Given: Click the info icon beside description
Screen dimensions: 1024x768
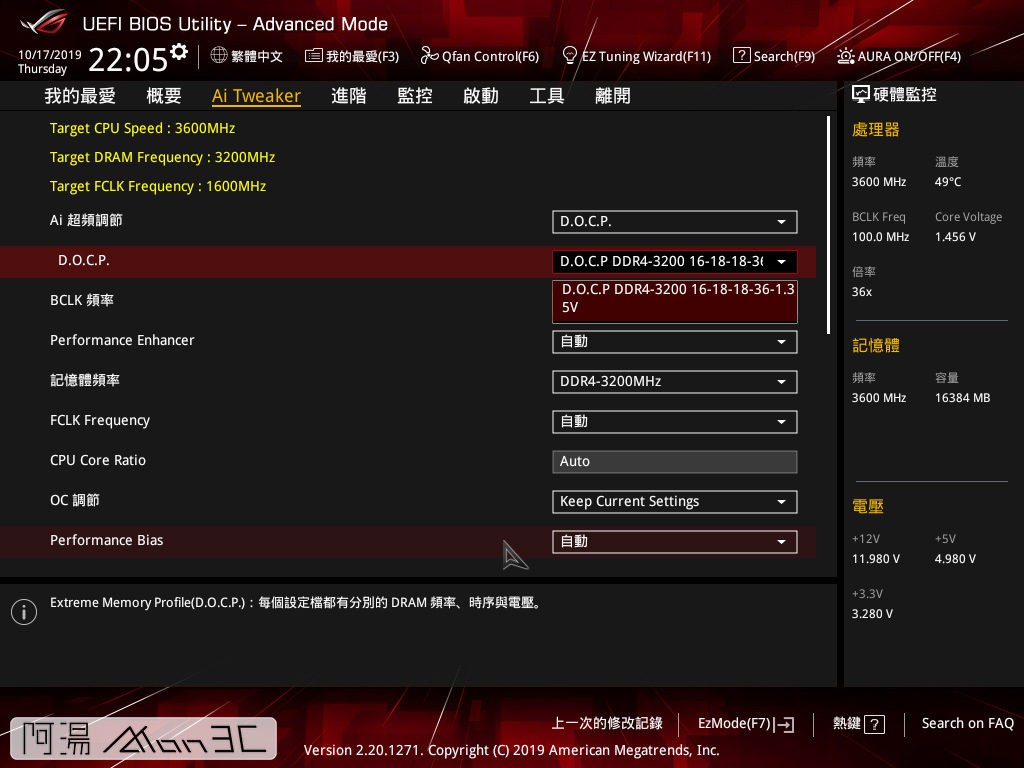Looking at the screenshot, I should tap(24, 612).
